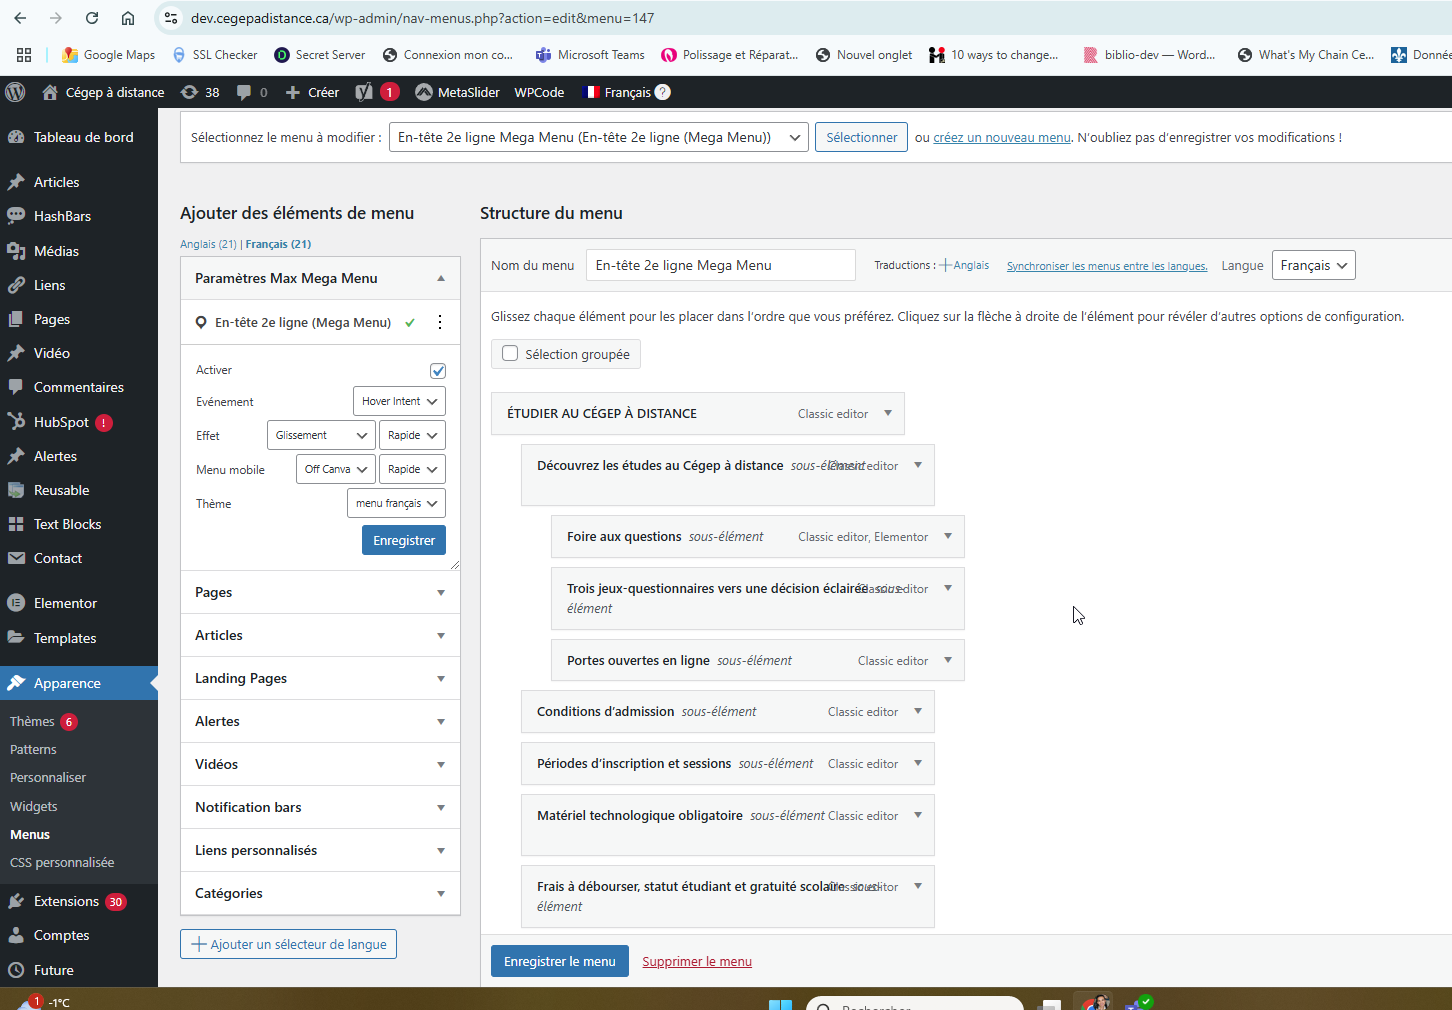Click the Enregistrer le menu button
Image resolution: width=1452 pixels, height=1010 pixels.
[x=559, y=961]
